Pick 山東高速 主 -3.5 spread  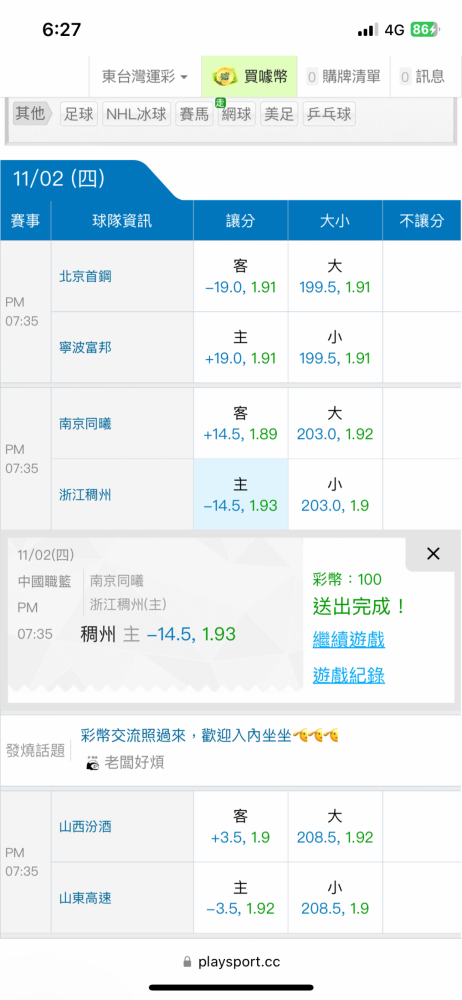[x=241, y=898]
